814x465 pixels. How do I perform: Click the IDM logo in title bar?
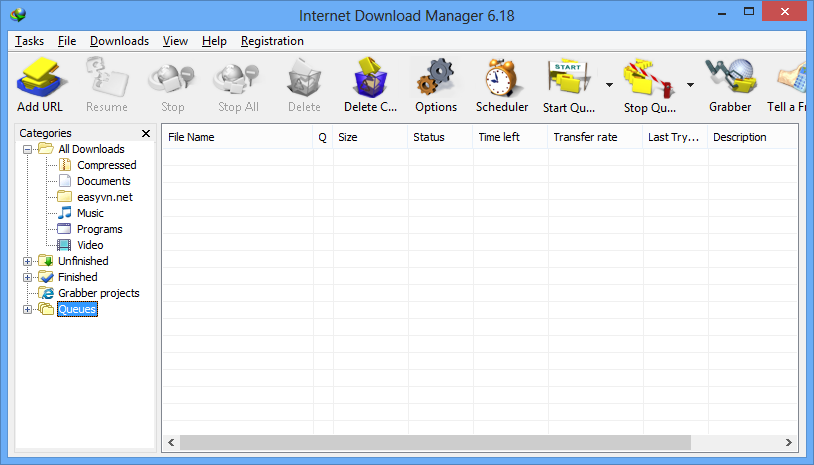[x=18, y=15]
